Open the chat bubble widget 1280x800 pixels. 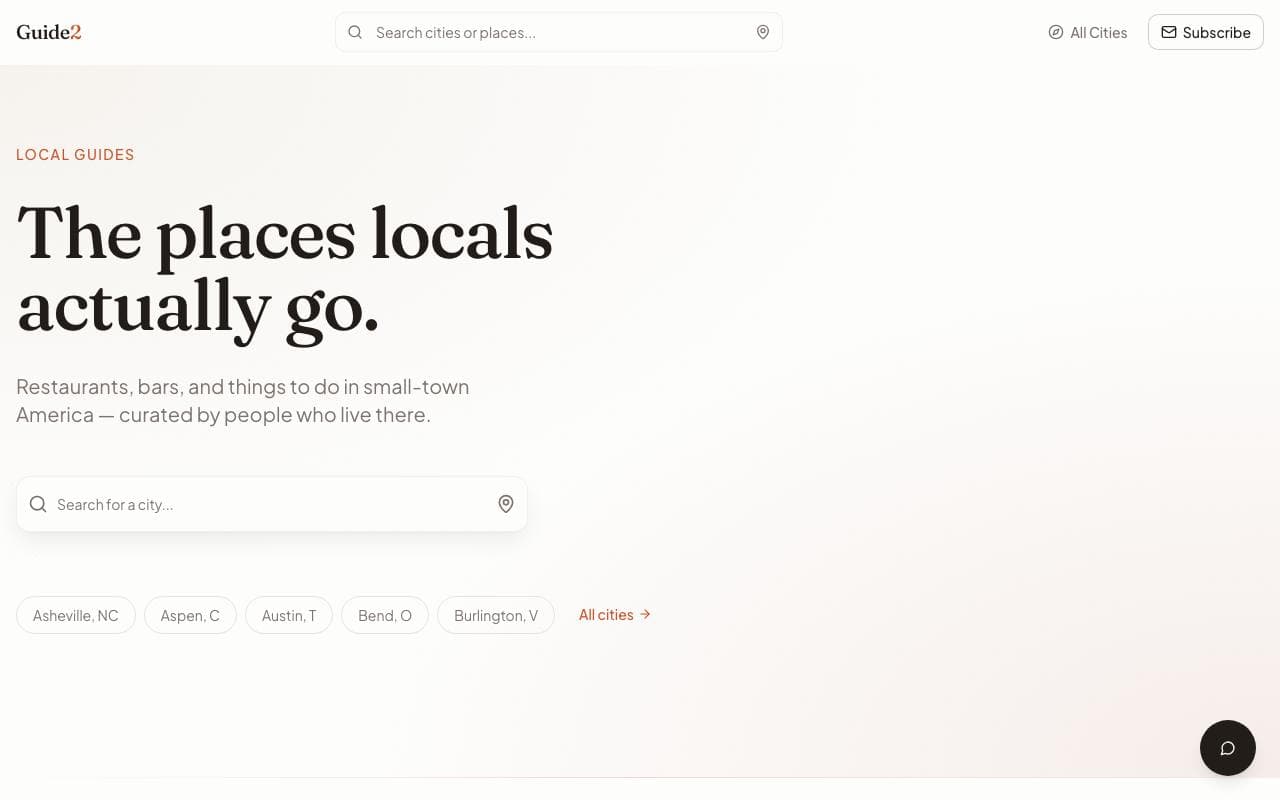[1228, 748]
